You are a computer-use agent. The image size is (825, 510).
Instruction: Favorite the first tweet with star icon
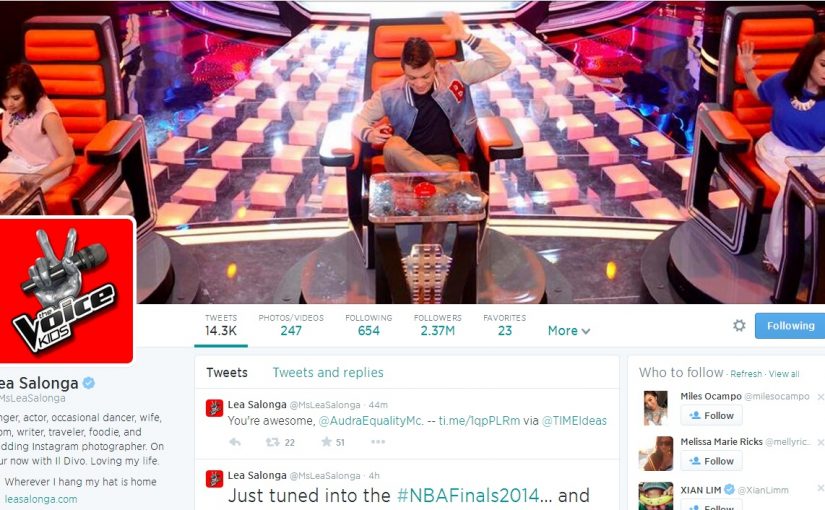click(326, 442)
